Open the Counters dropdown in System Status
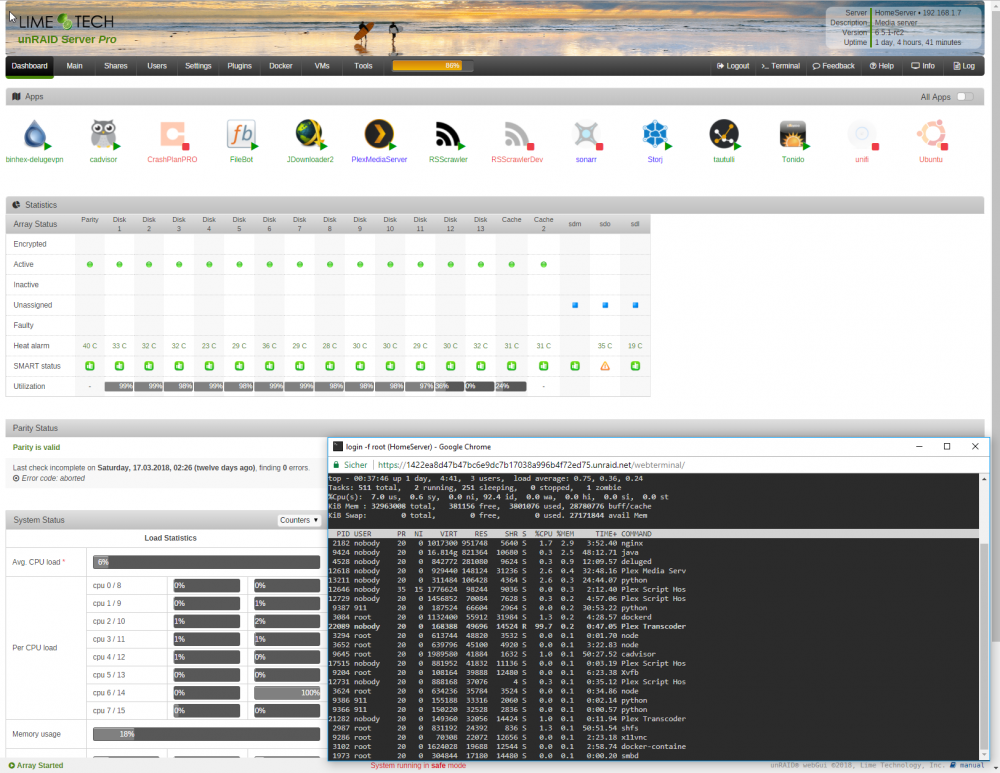The image size is (1000, 773). point(299,520)
